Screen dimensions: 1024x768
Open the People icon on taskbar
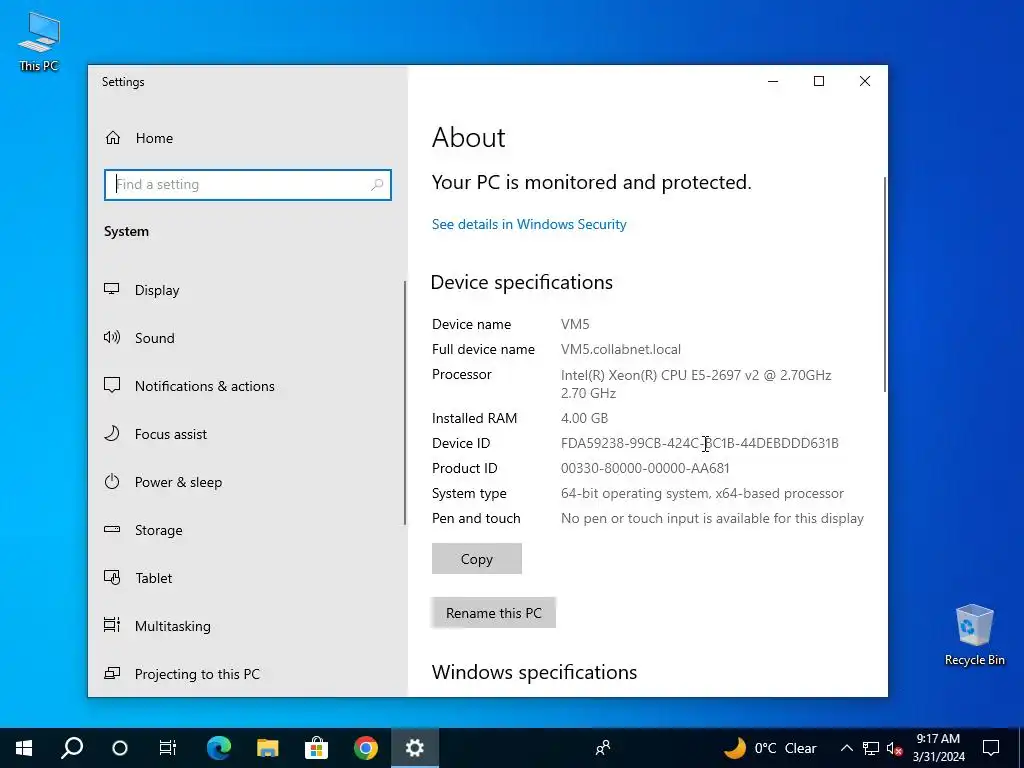click(603, 748)
